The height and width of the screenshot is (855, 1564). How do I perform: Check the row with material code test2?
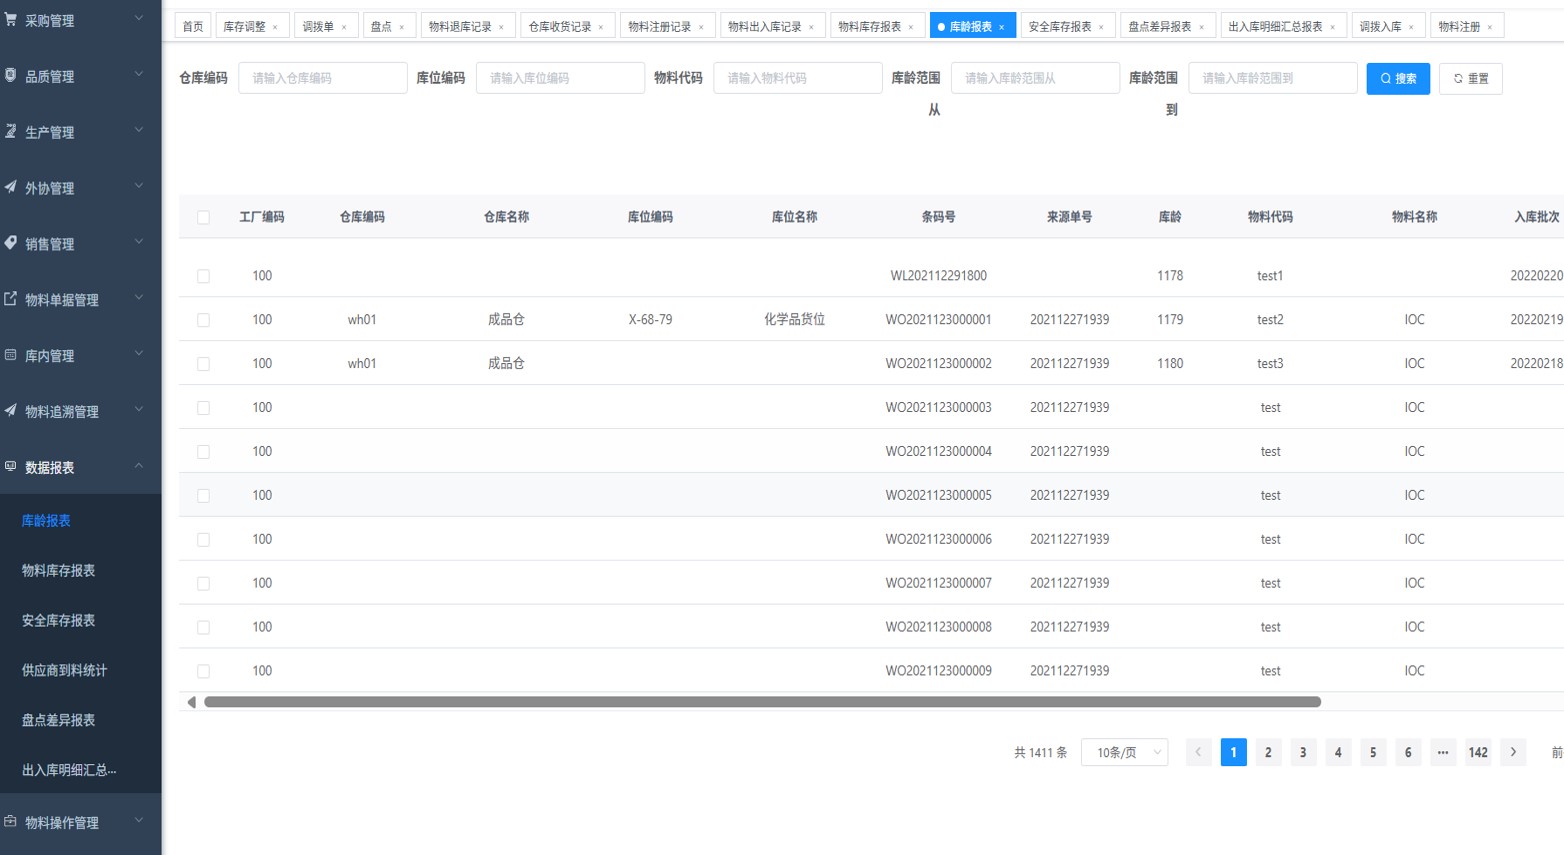pos(203,320)
